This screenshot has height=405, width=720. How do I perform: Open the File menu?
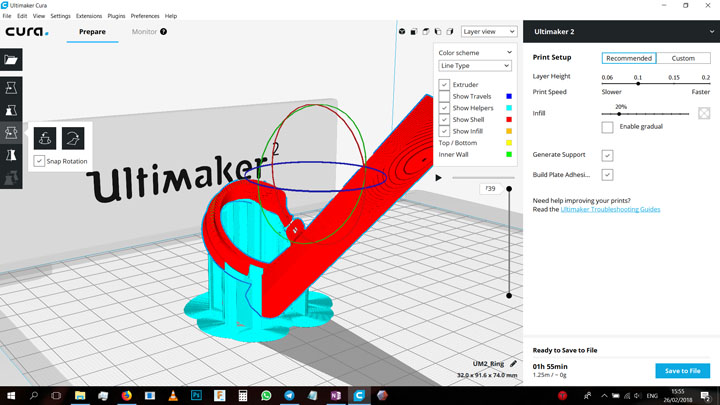click(x=7, y=16)
